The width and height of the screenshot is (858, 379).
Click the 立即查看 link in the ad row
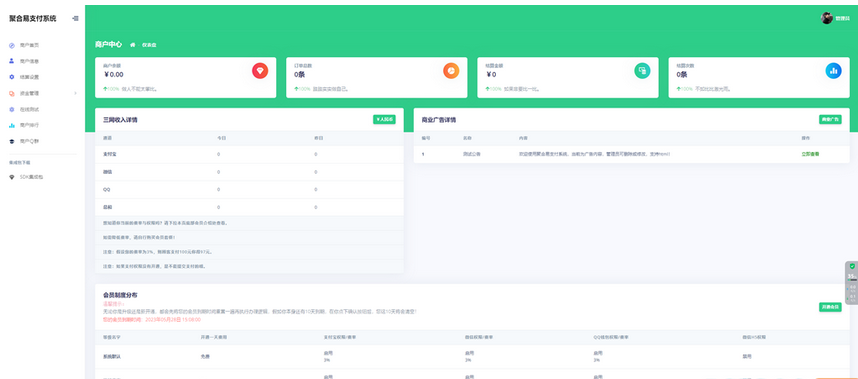[x=810, y=154]
